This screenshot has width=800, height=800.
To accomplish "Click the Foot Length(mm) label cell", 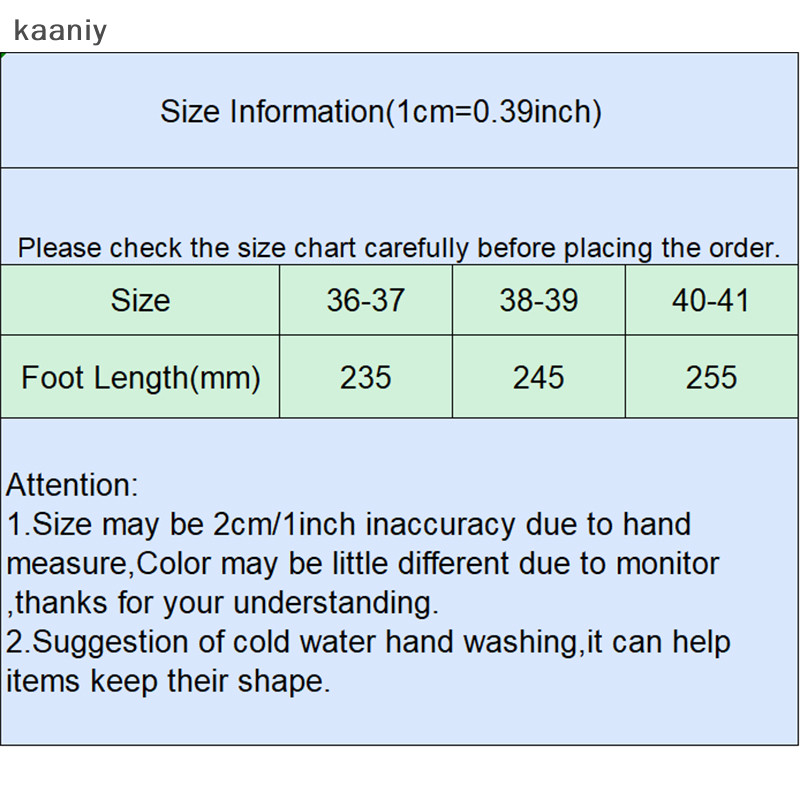I will [140, 377].
